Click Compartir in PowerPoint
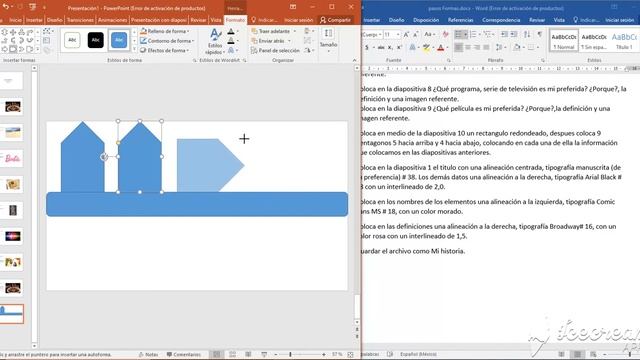 click(335, 20)
